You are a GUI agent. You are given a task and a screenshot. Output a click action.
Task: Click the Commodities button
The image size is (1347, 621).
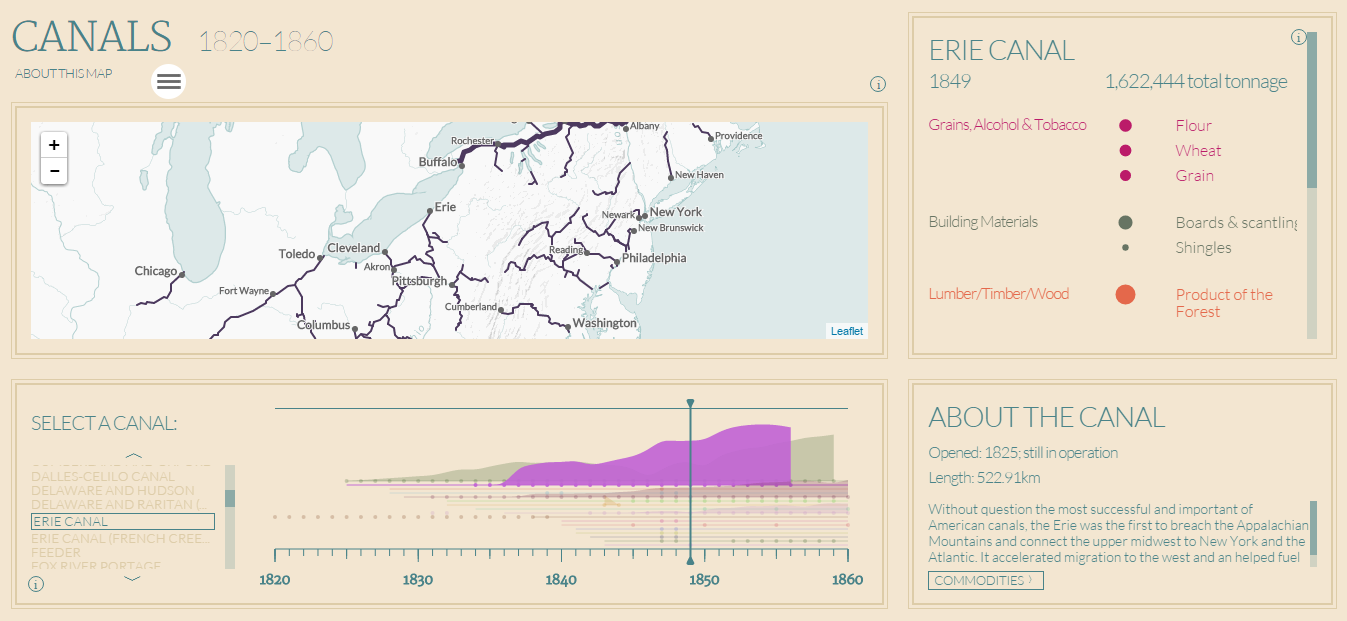point(986,580)
